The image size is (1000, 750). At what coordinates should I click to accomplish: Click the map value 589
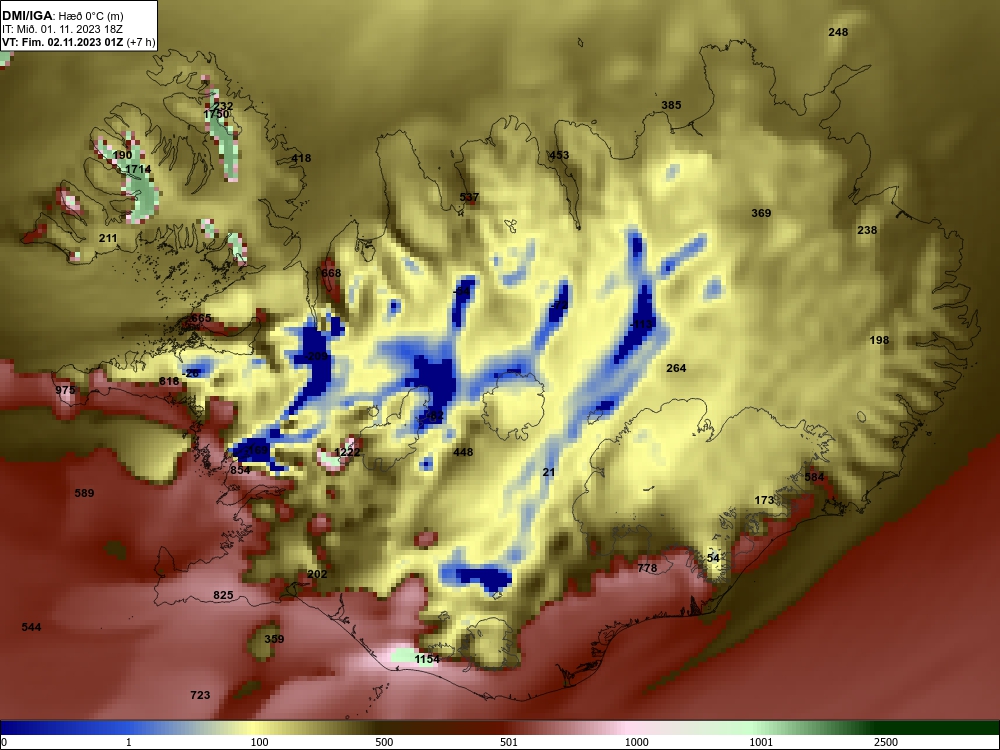pos(84,493)
